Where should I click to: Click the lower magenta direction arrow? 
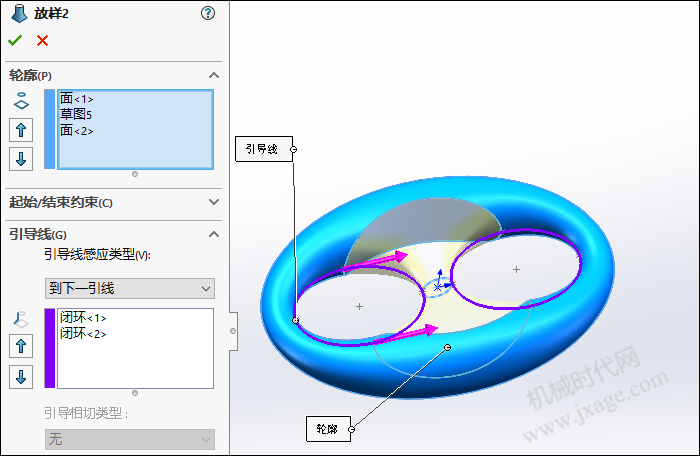[x=405, y=334]
